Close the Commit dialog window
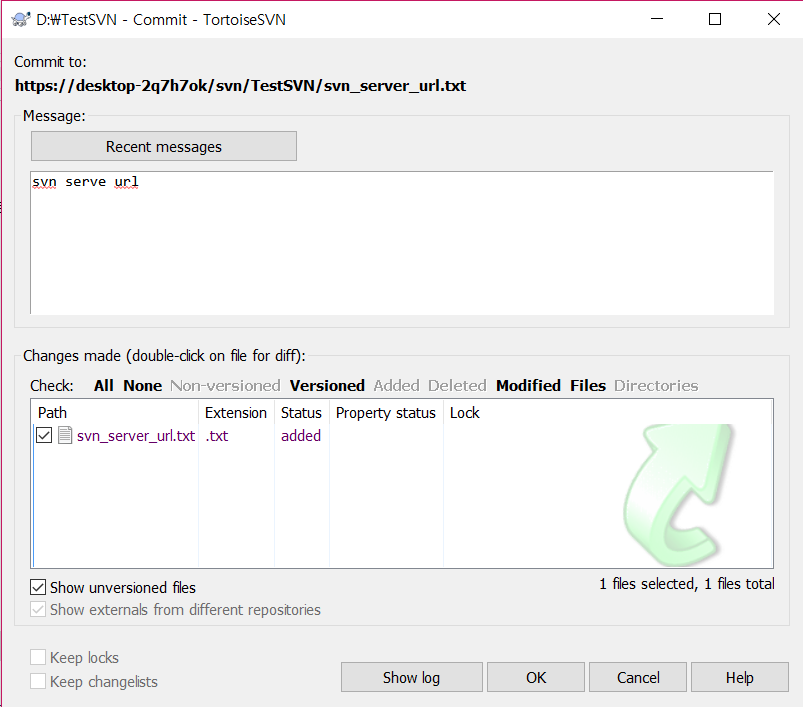Viewport: 803px width, 707px height. tap(774, 19)
